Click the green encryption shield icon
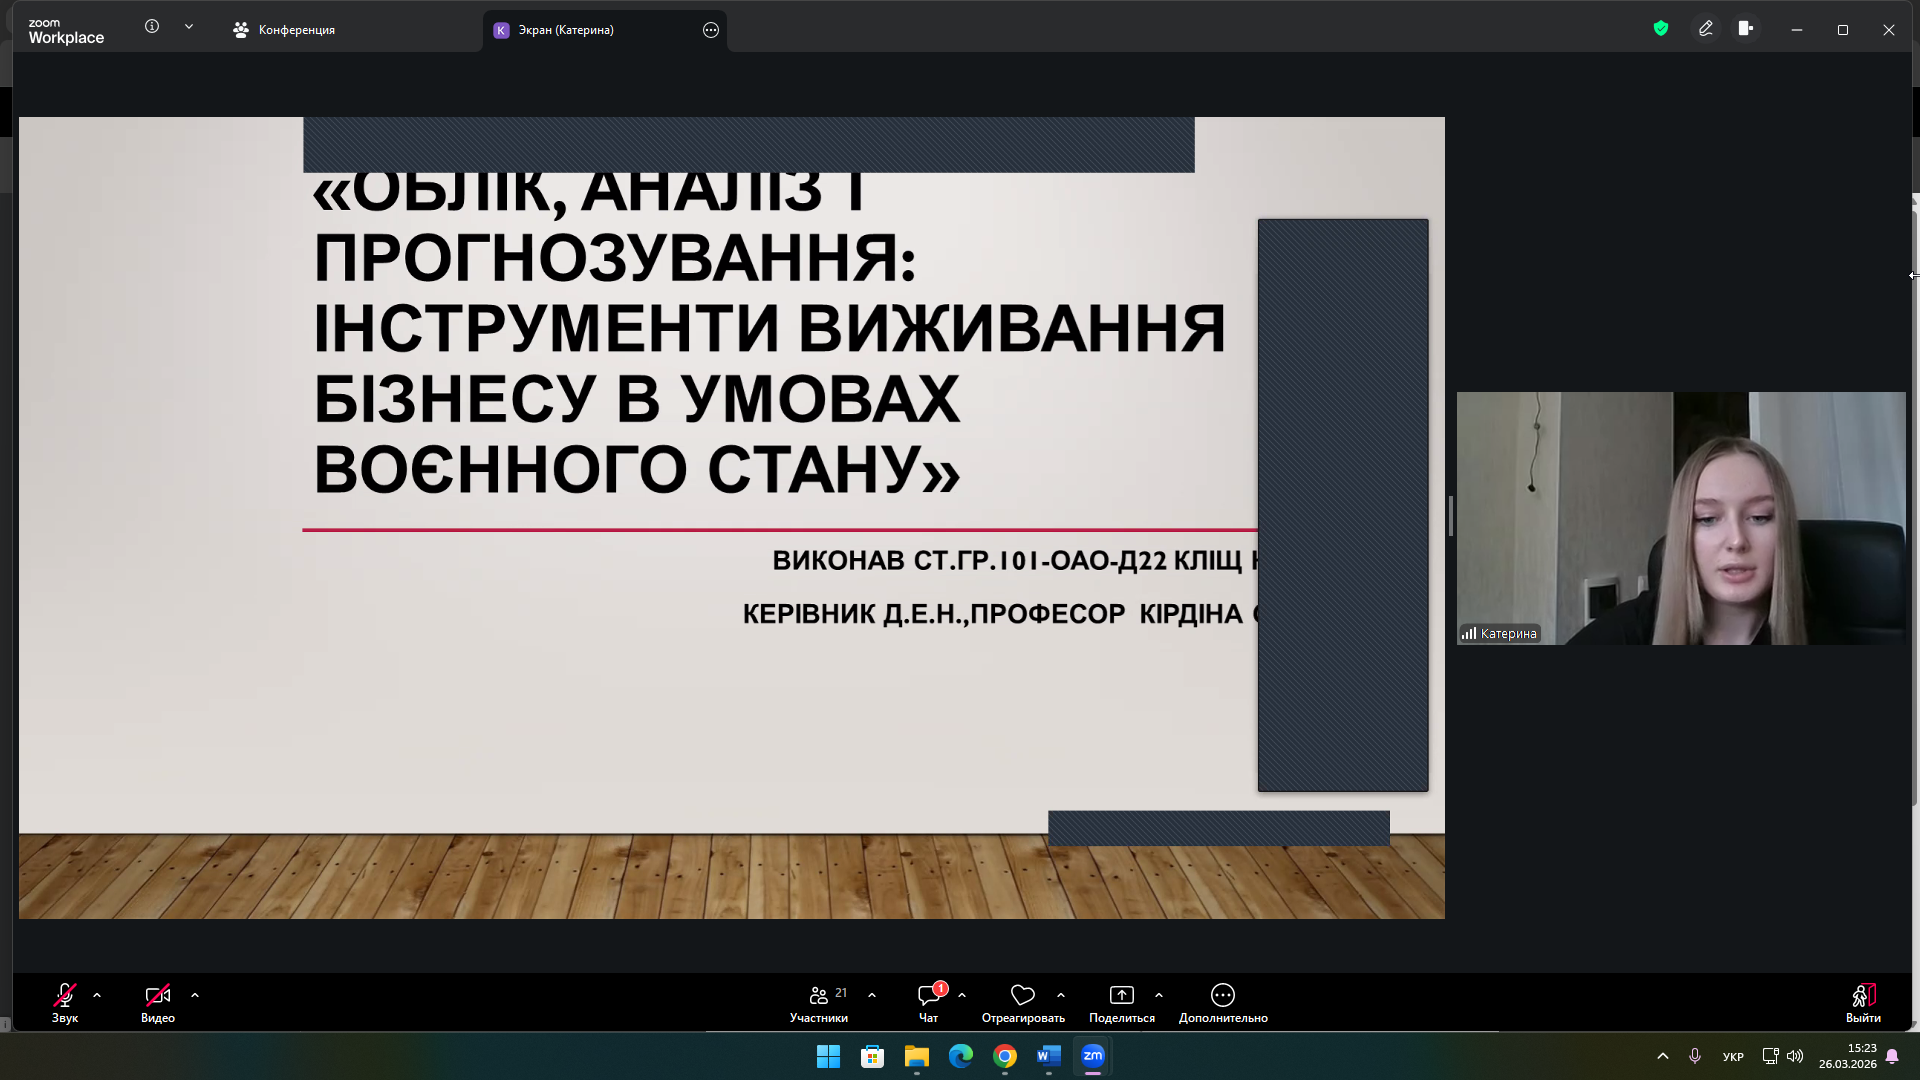Screen dimensions: 1920x1080 point(1661,29)
